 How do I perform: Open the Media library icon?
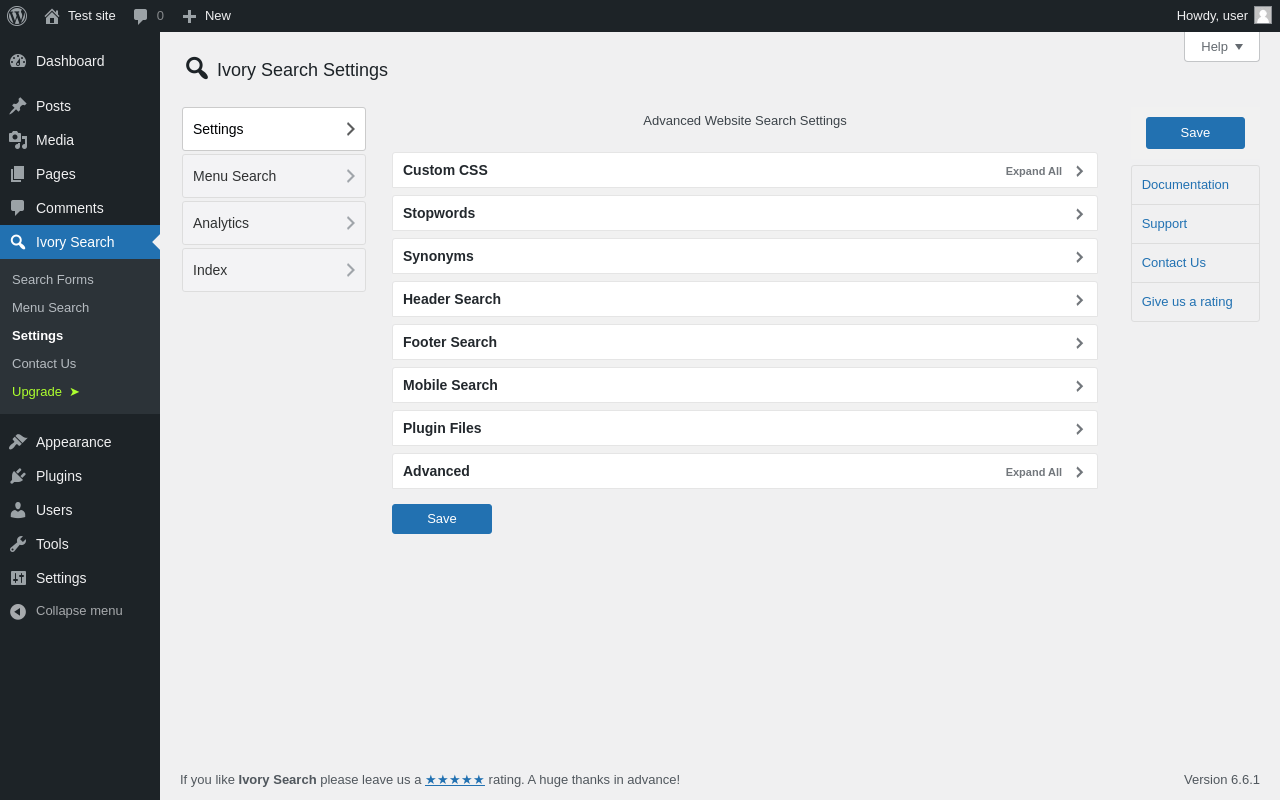point(18,140)
